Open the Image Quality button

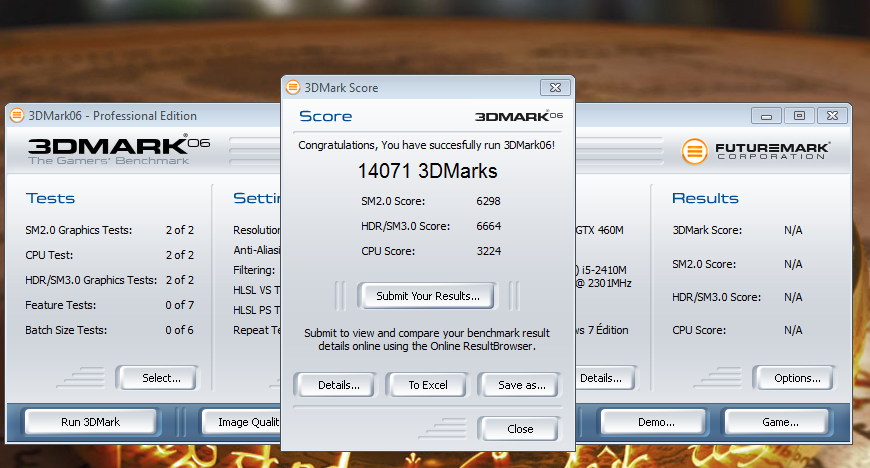243,422
